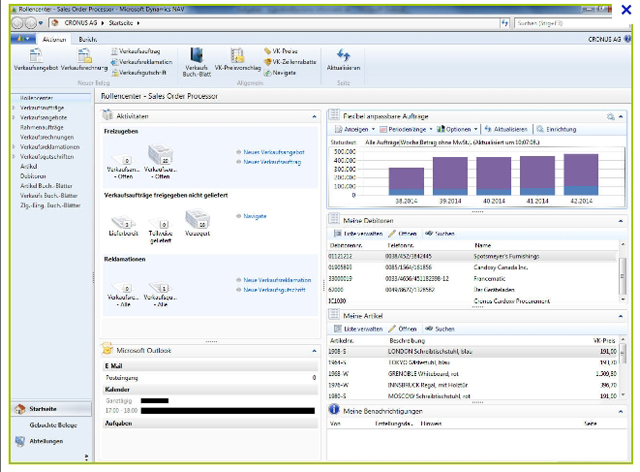Click Aktualisieren in chart toolbar
This screenshot has height=472, width=640.
506,129
